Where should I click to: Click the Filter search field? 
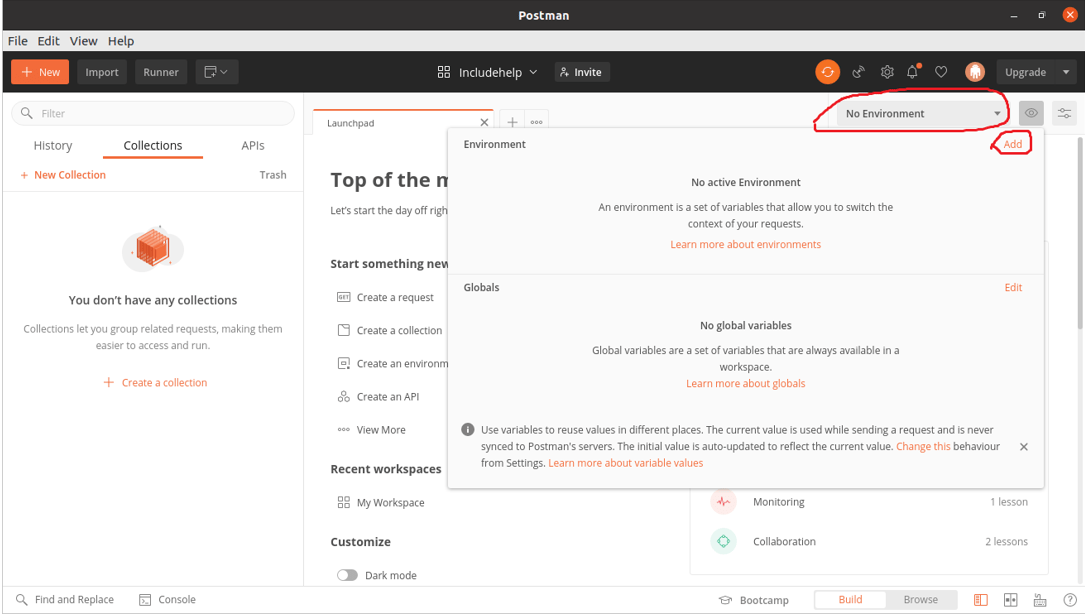click(150, 113)
